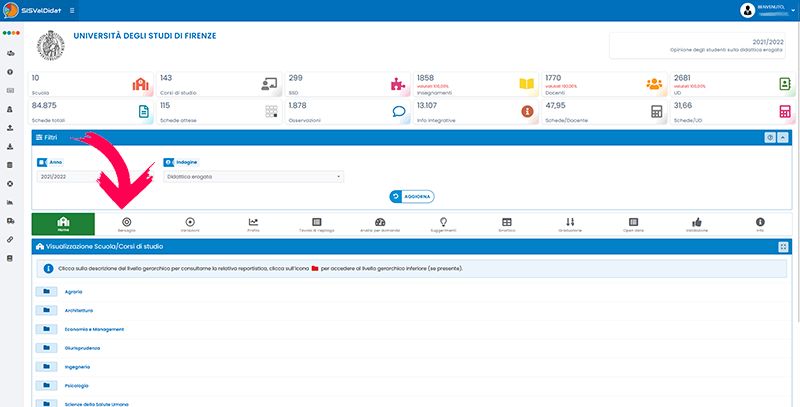Open the Bersaglio target tab
The width and height of the screenshot is (800, 407).
[x=126, y=222]
